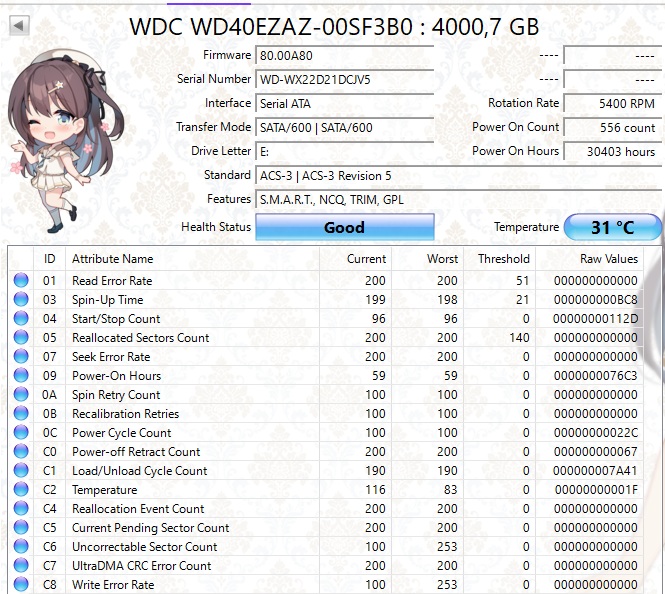
Task: Click the Raw Values column header
Action: [x=590, y=259]
